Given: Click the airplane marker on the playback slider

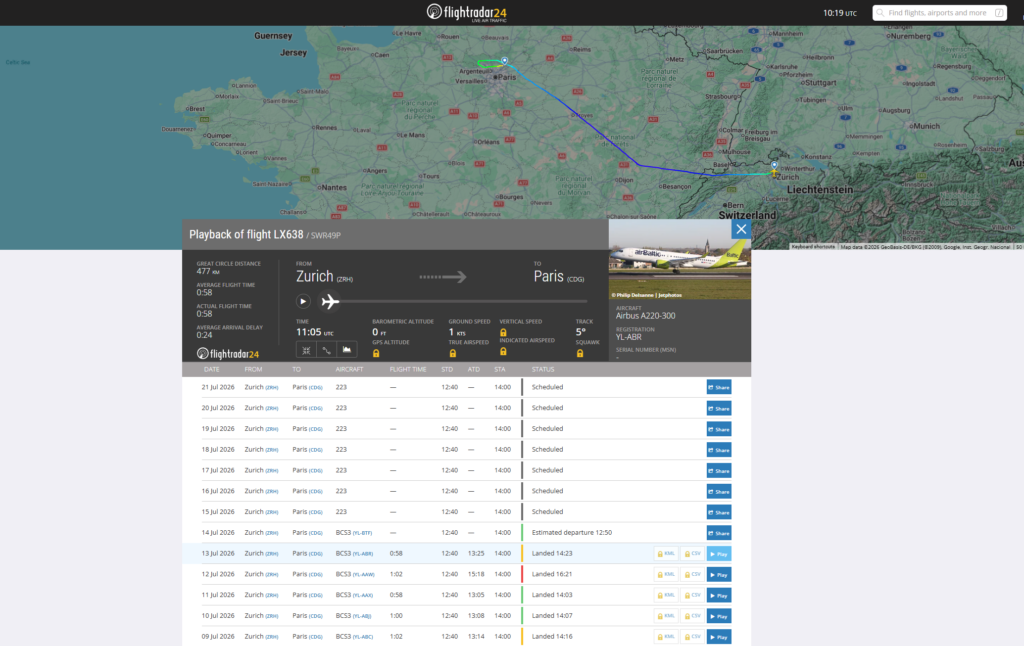Looking at the screenshot, I should tap(330, 301).
